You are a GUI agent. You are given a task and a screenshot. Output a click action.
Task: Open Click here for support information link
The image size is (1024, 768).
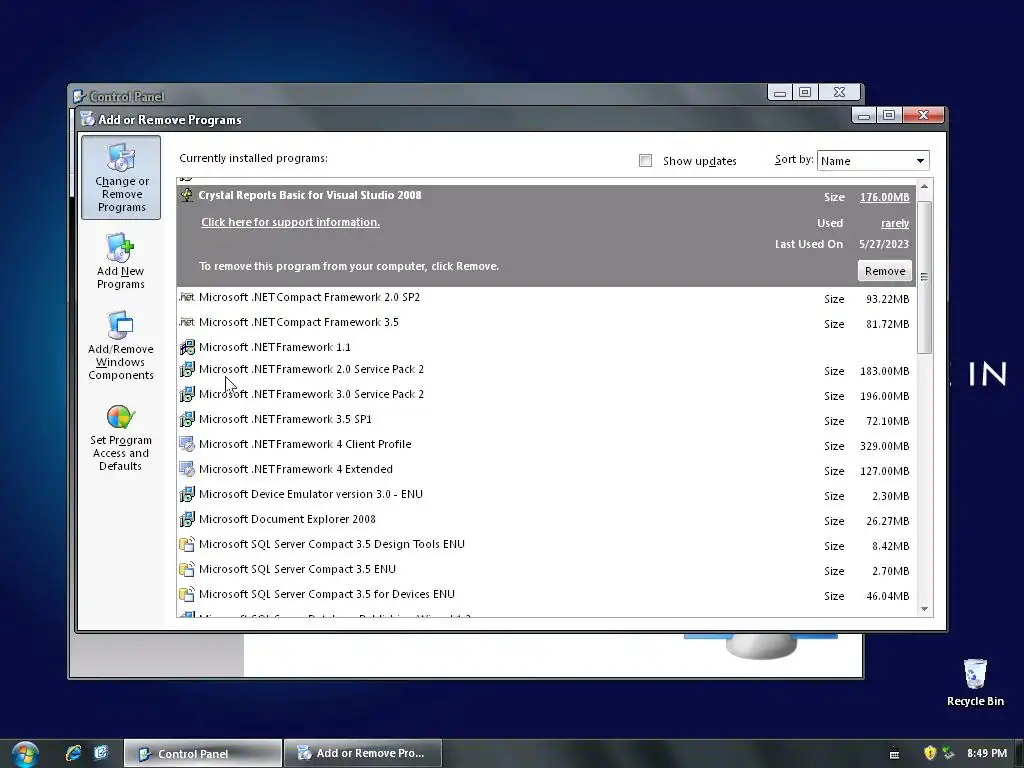tap(291, 222)
